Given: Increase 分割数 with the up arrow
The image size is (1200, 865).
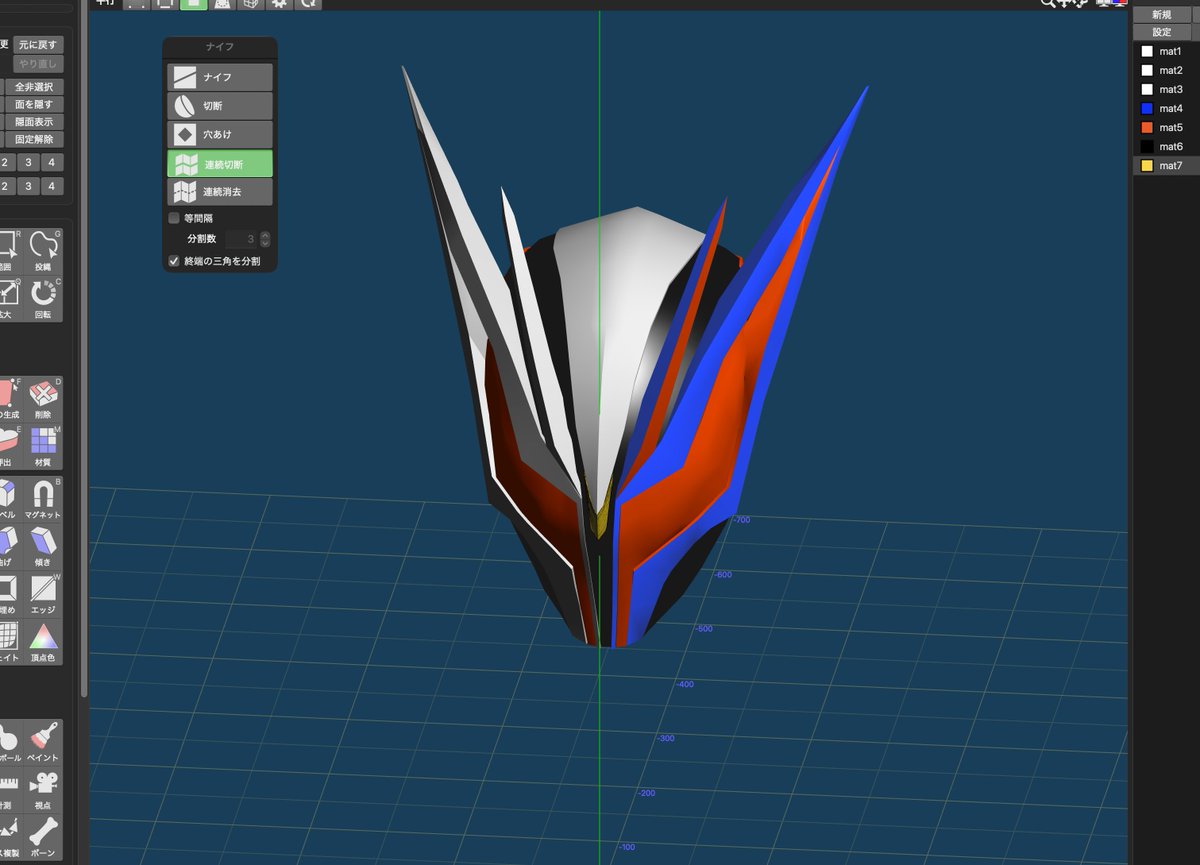Looking at the screenshot, I should pyautogui.click(x=265, y=235).
